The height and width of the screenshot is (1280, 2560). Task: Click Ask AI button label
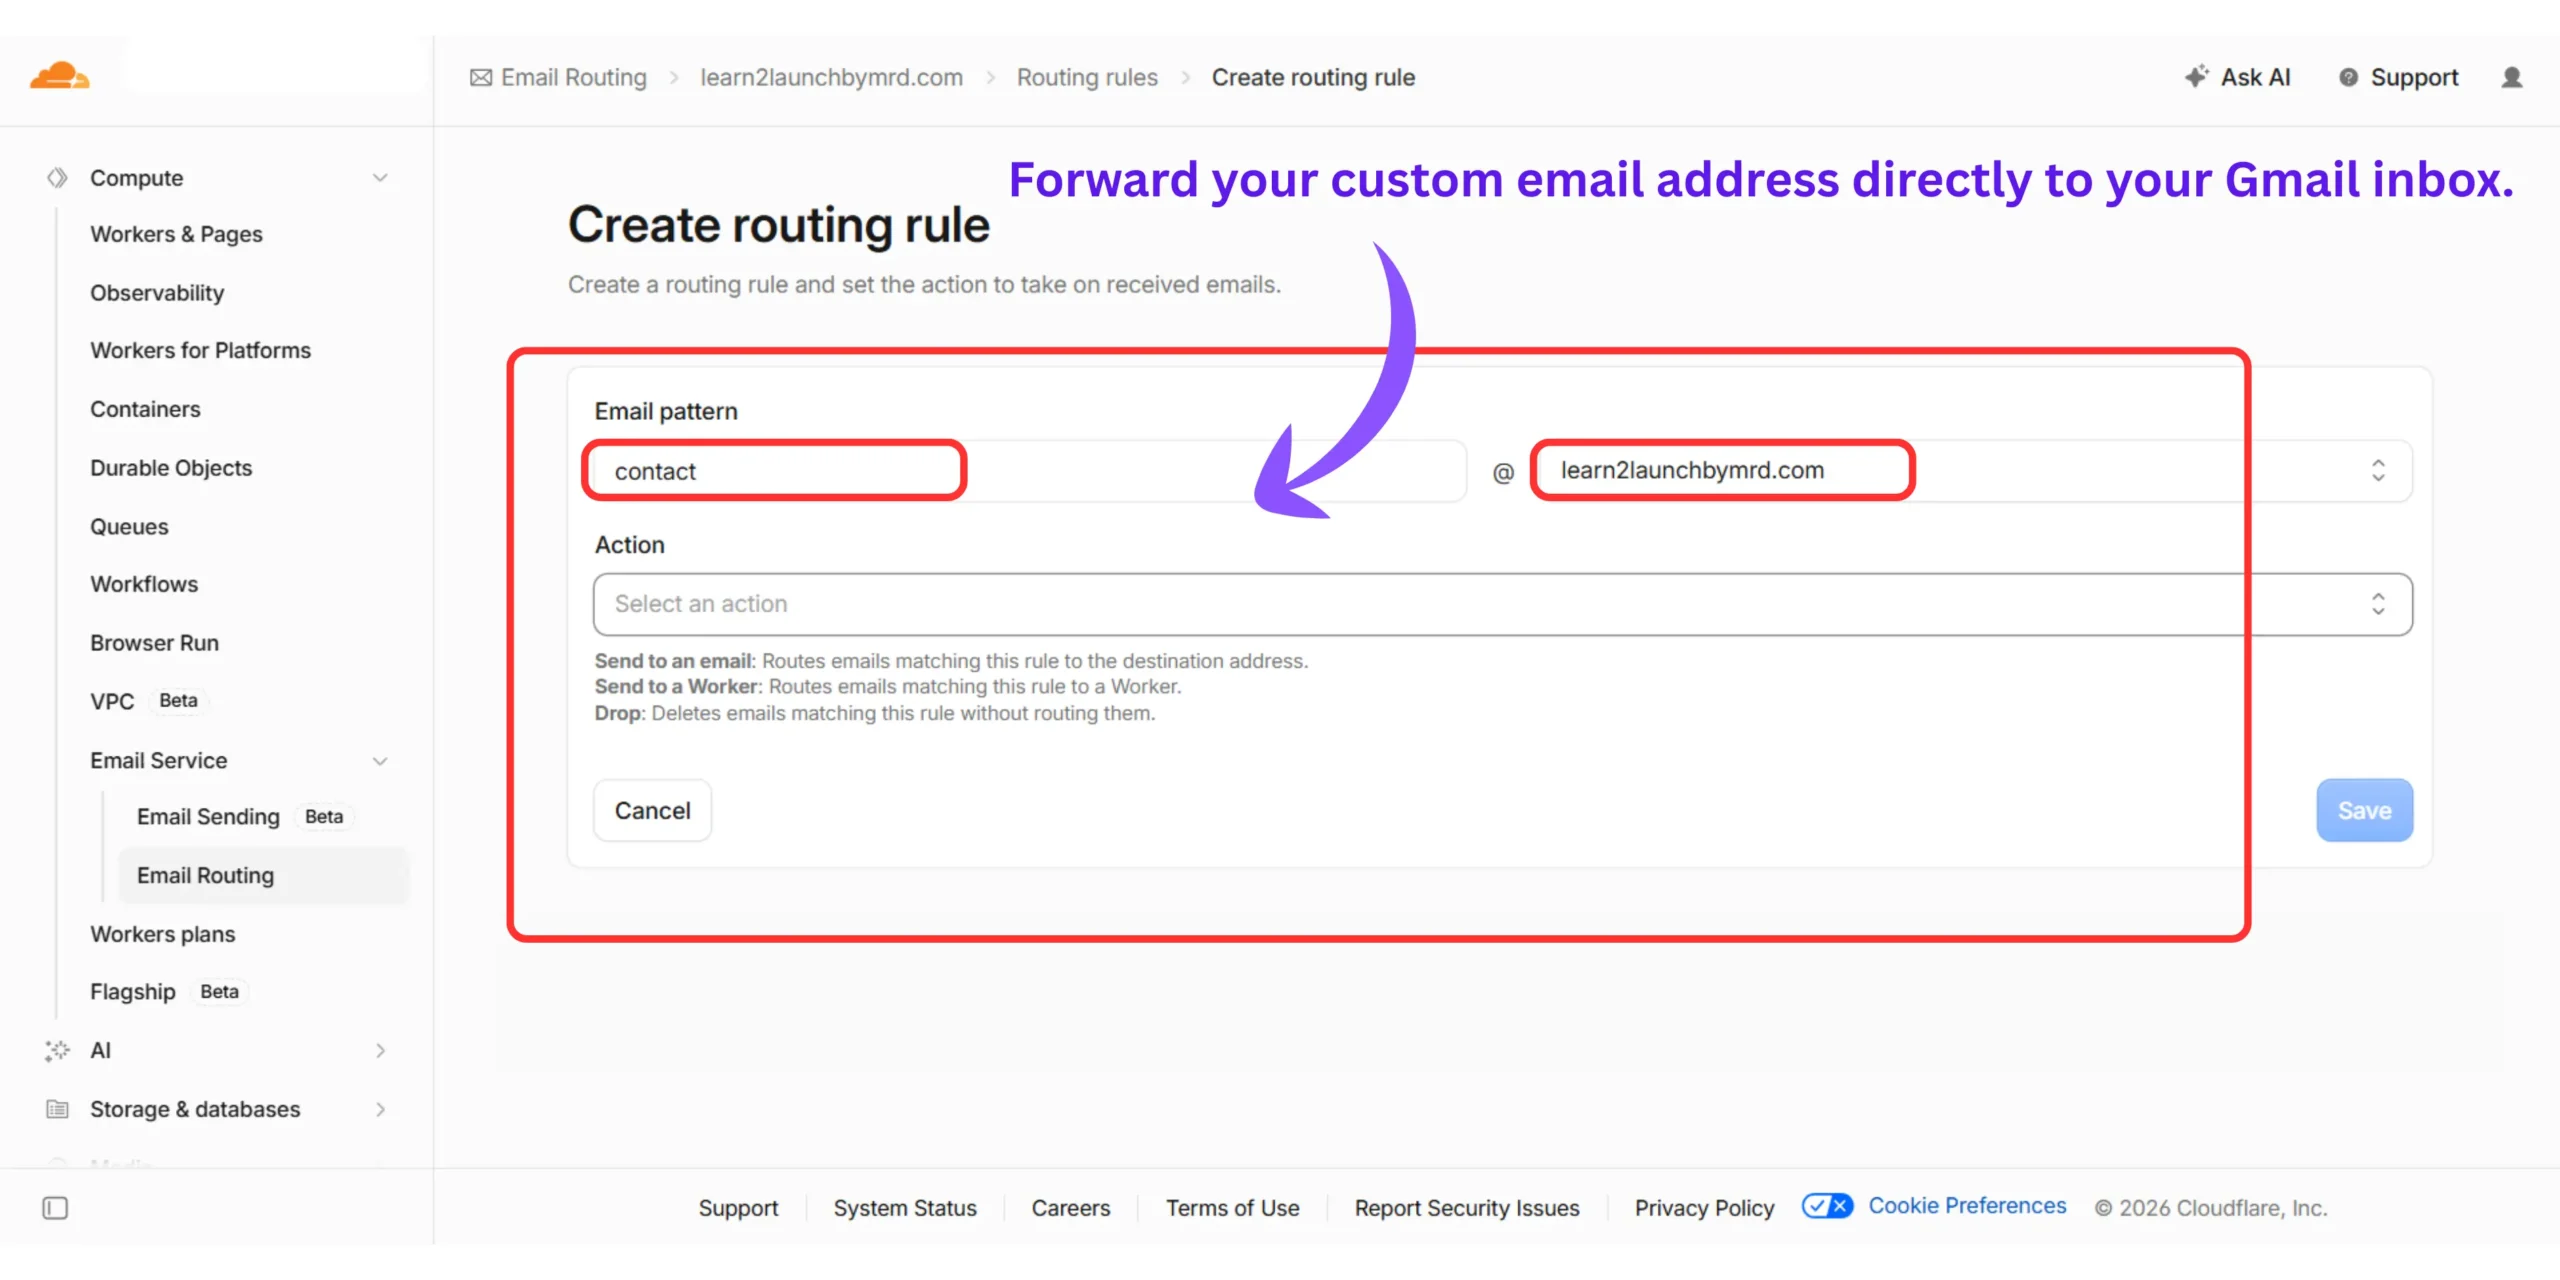click(2255, 78)
